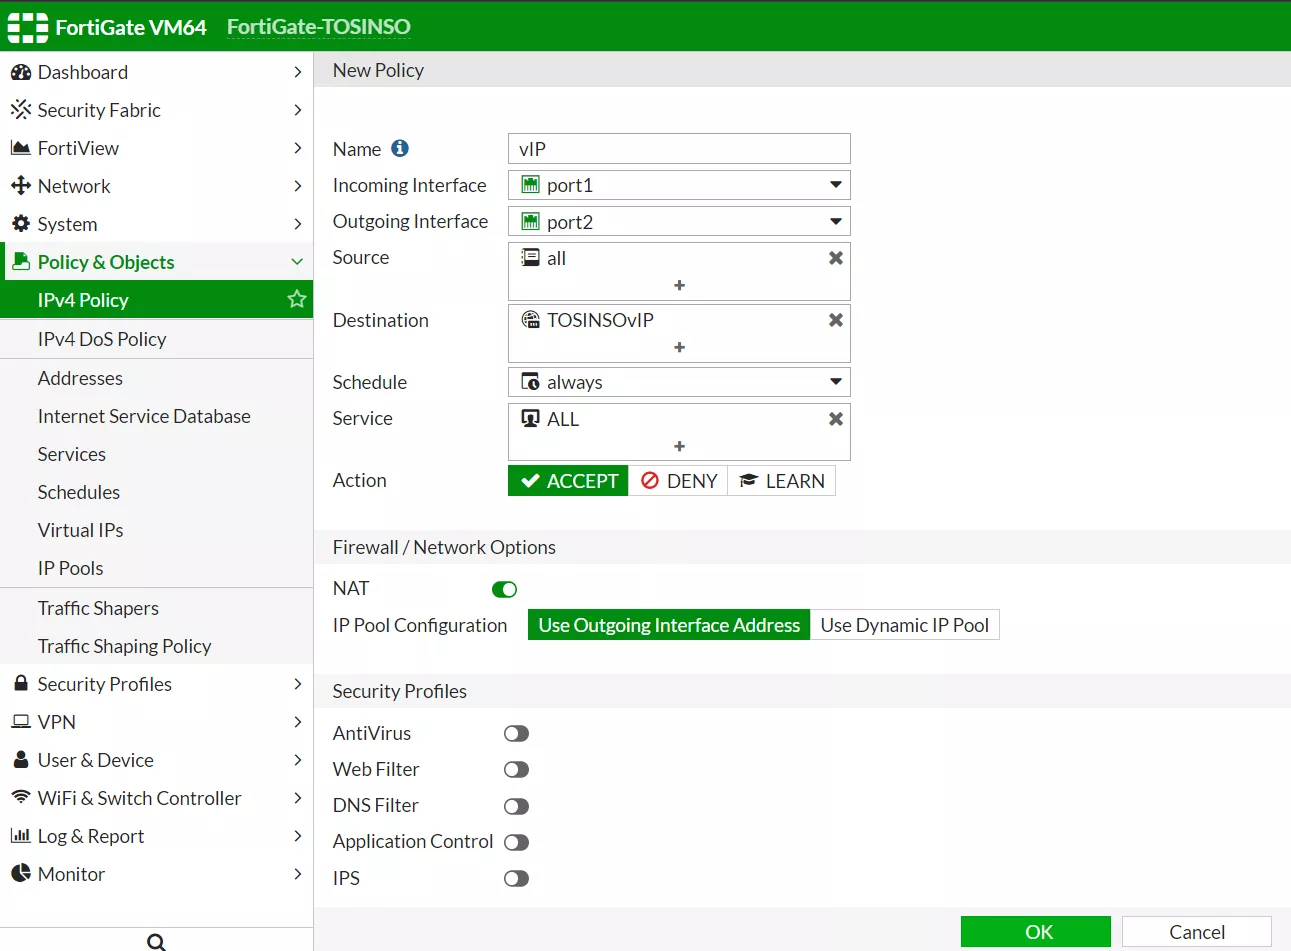
Task: Toggle the IPv4 Policy favorite star
Action: 296,299
